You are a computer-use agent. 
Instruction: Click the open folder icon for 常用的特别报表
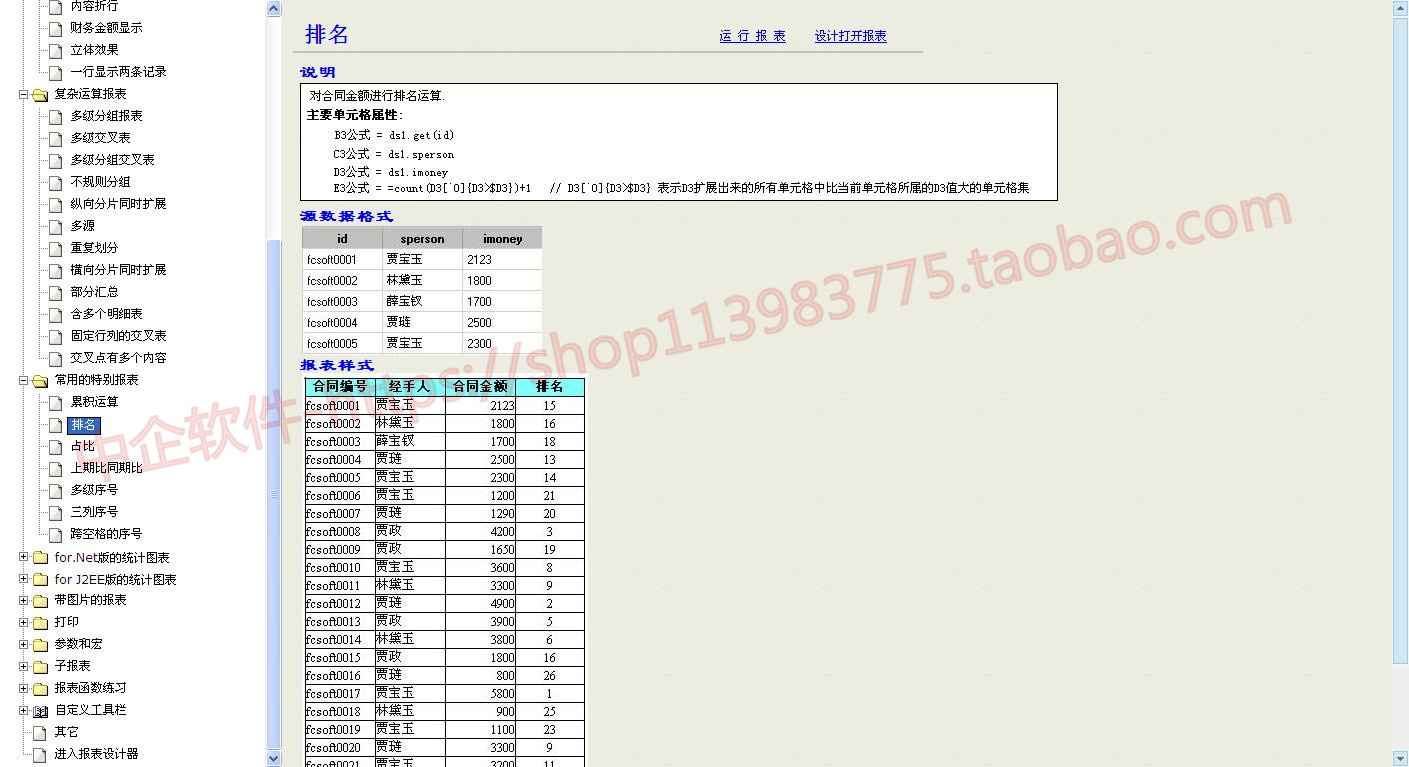(x=40, y=381)
